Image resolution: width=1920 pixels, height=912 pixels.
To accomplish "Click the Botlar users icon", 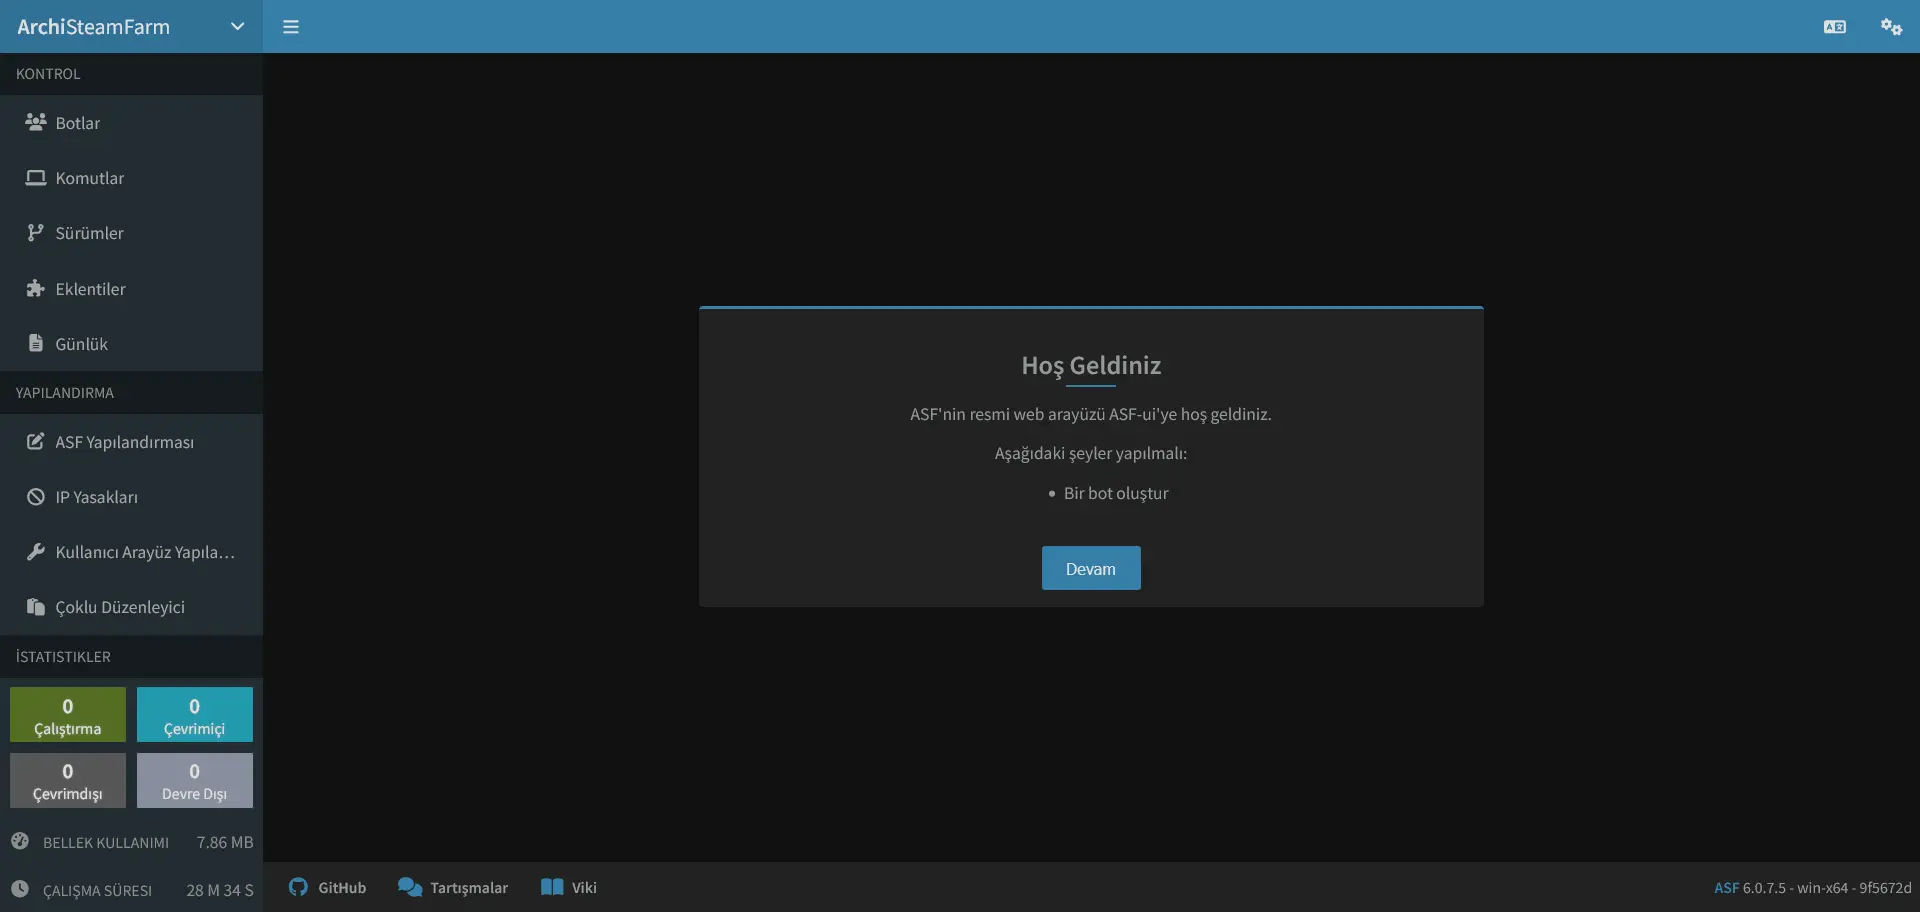I will [36, 122].
